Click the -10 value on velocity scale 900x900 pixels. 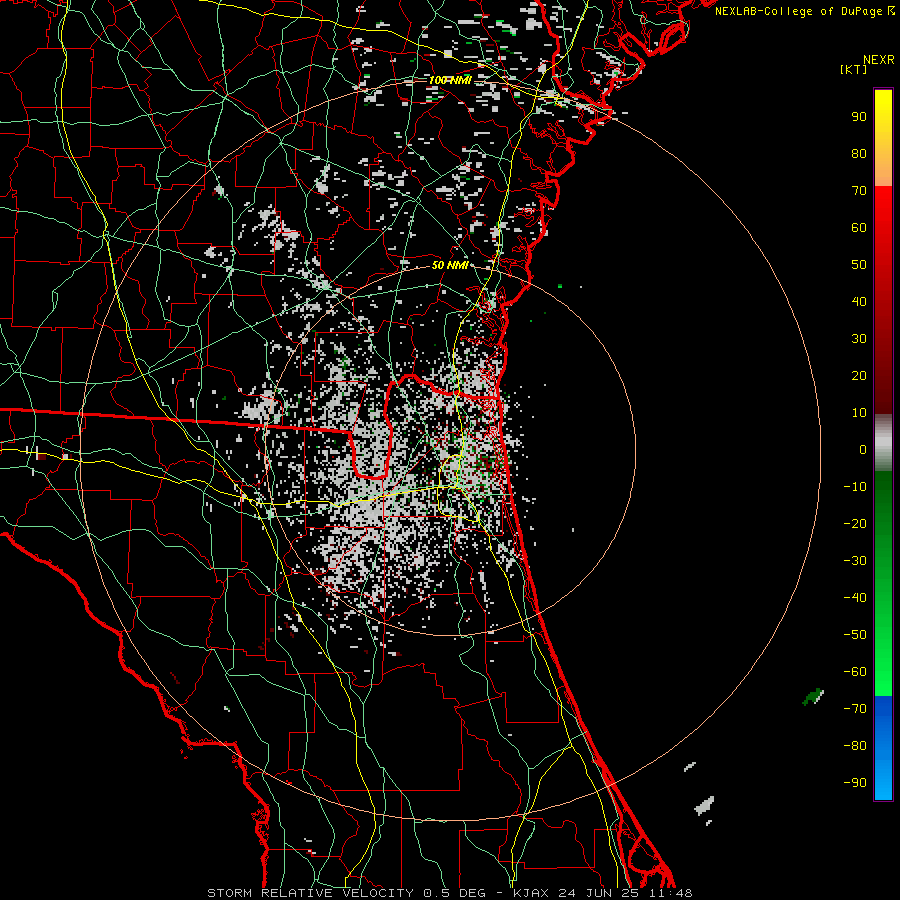point(855,487)
